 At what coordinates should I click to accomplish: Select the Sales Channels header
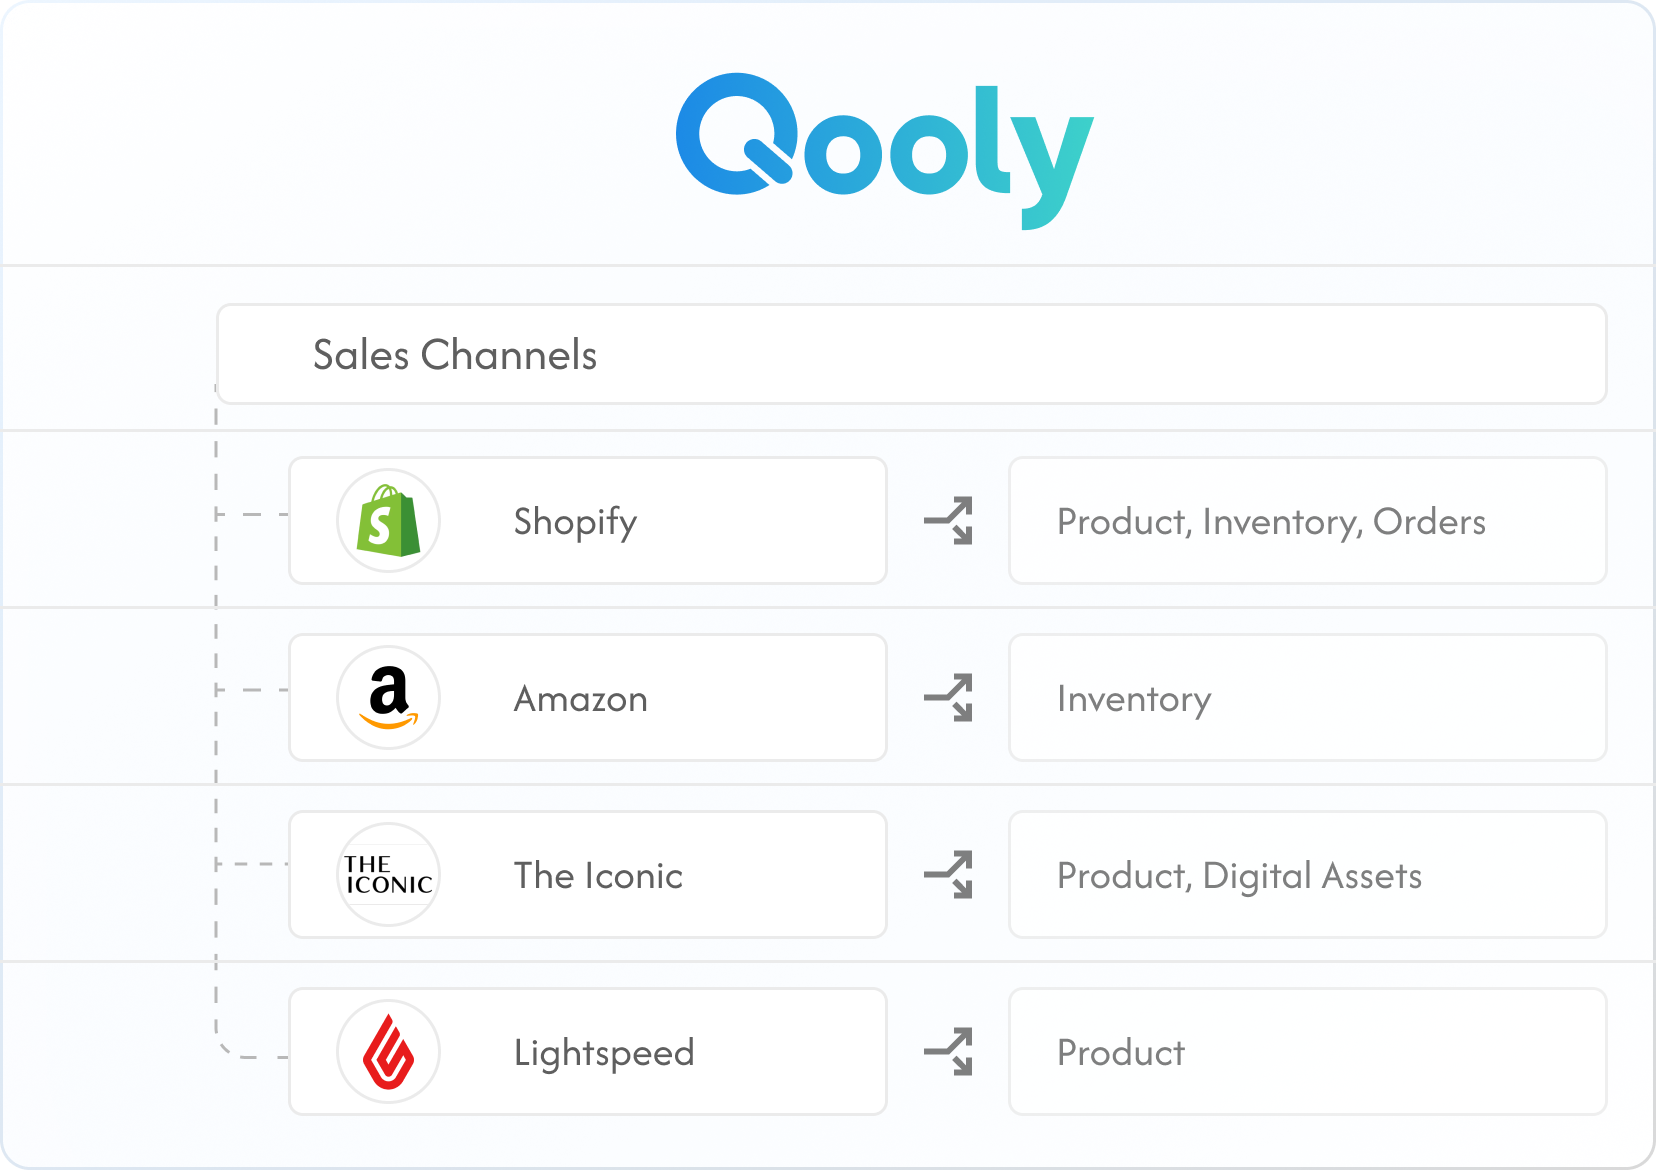point(910,355)
